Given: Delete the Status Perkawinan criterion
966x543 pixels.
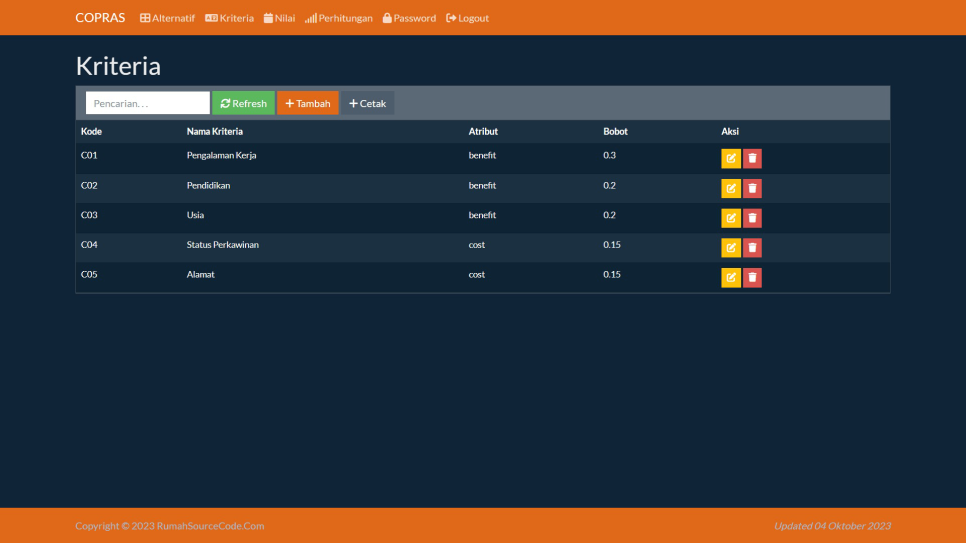Looking at the screenshot, I should 752,248.
